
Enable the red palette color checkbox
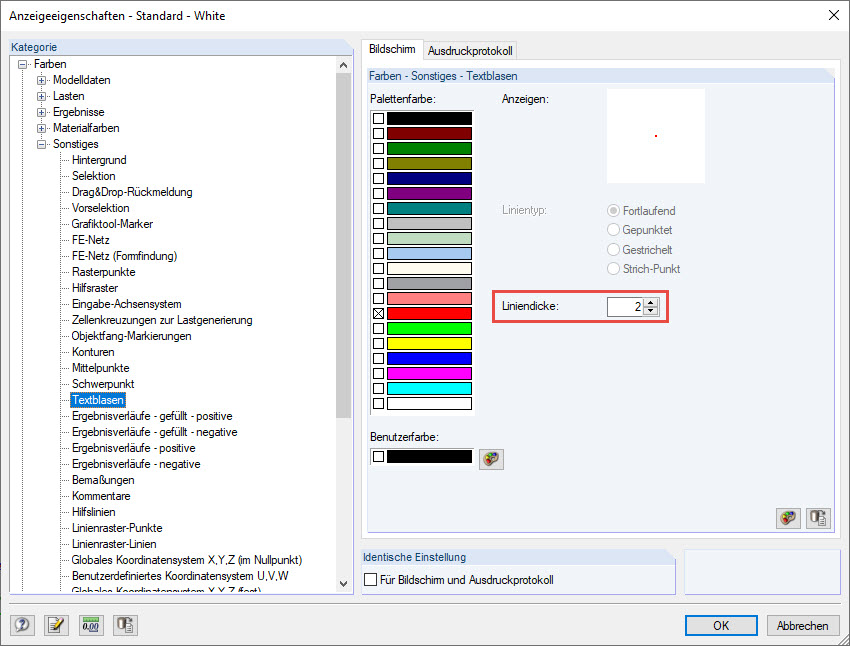[x=376, y=313]
